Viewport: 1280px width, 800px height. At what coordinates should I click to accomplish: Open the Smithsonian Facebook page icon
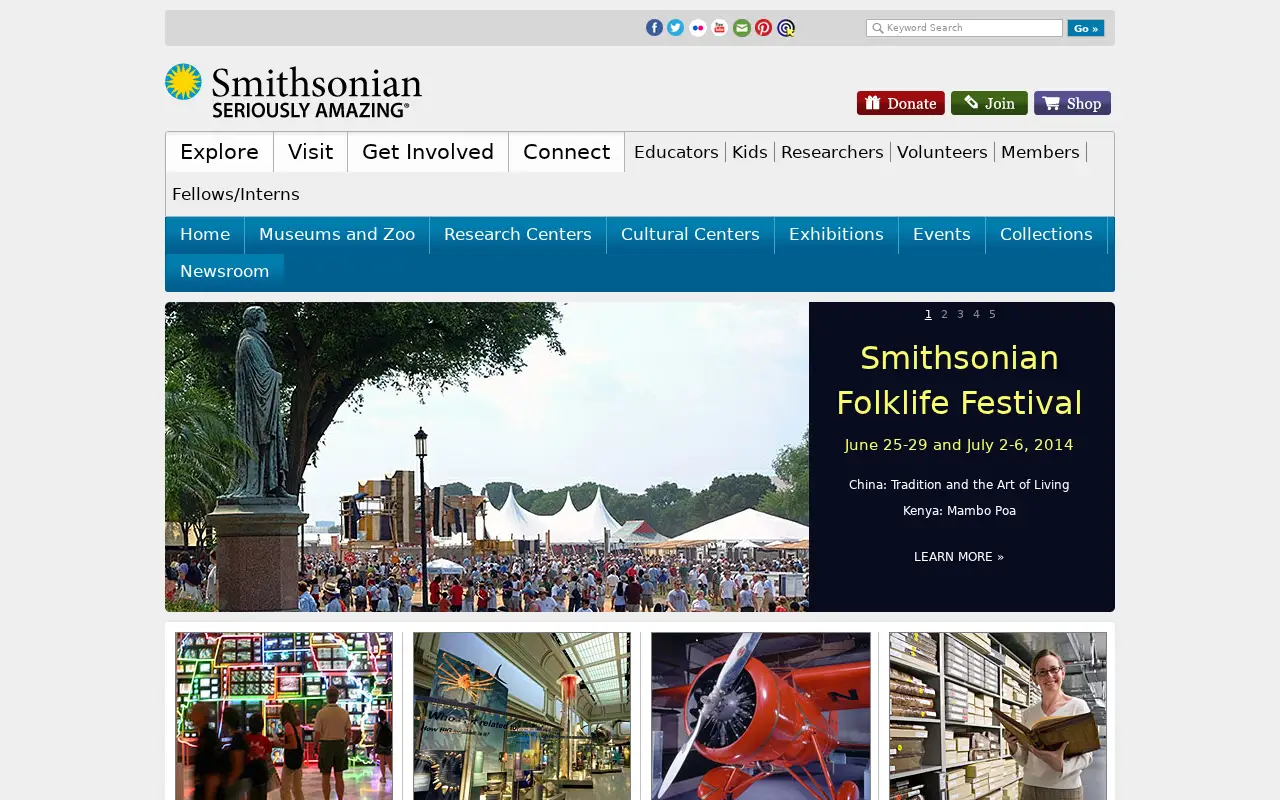[x=654, y=28]
